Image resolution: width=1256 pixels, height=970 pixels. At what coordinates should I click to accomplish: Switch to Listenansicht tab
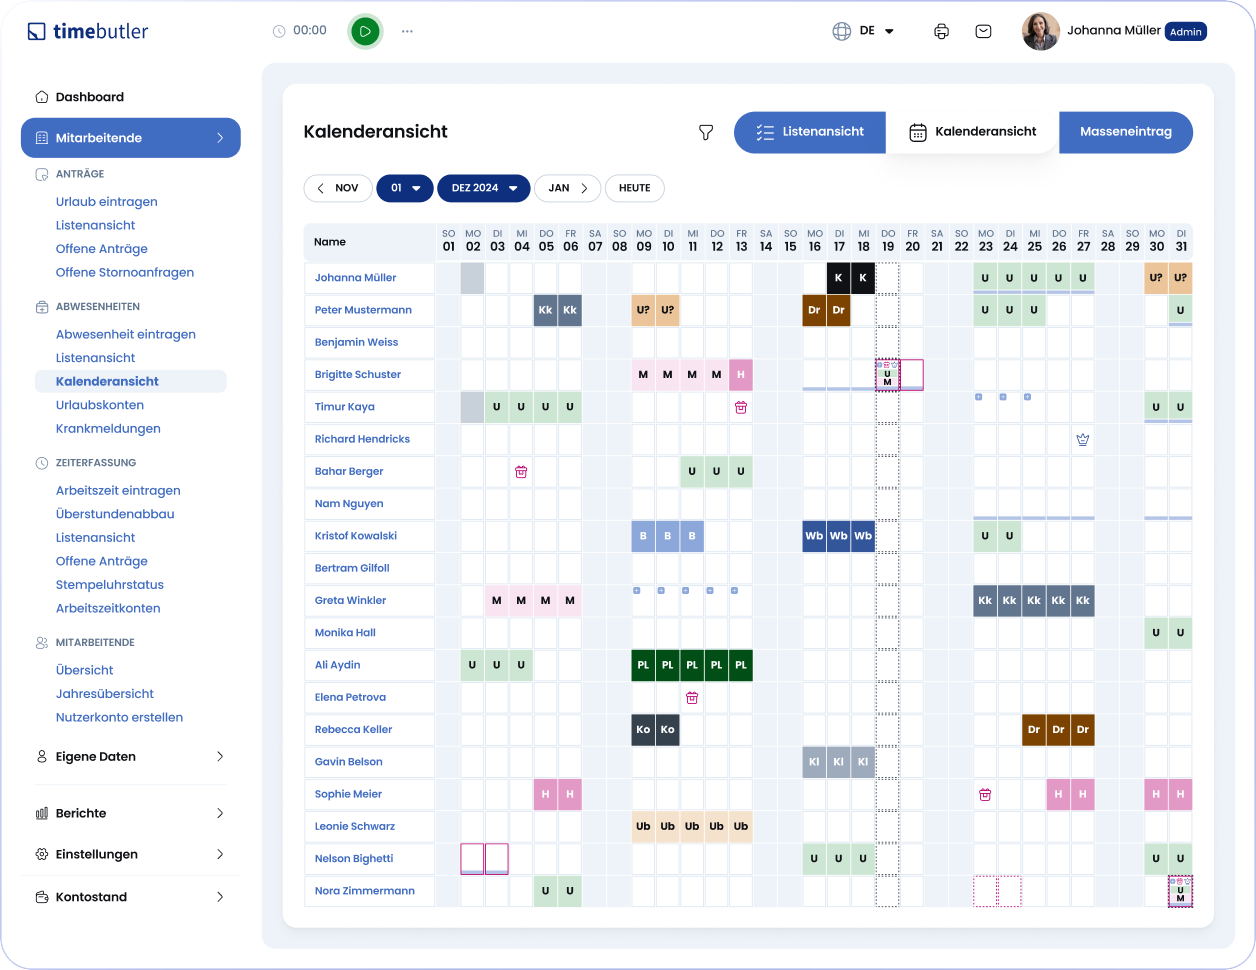coord(810,132)
